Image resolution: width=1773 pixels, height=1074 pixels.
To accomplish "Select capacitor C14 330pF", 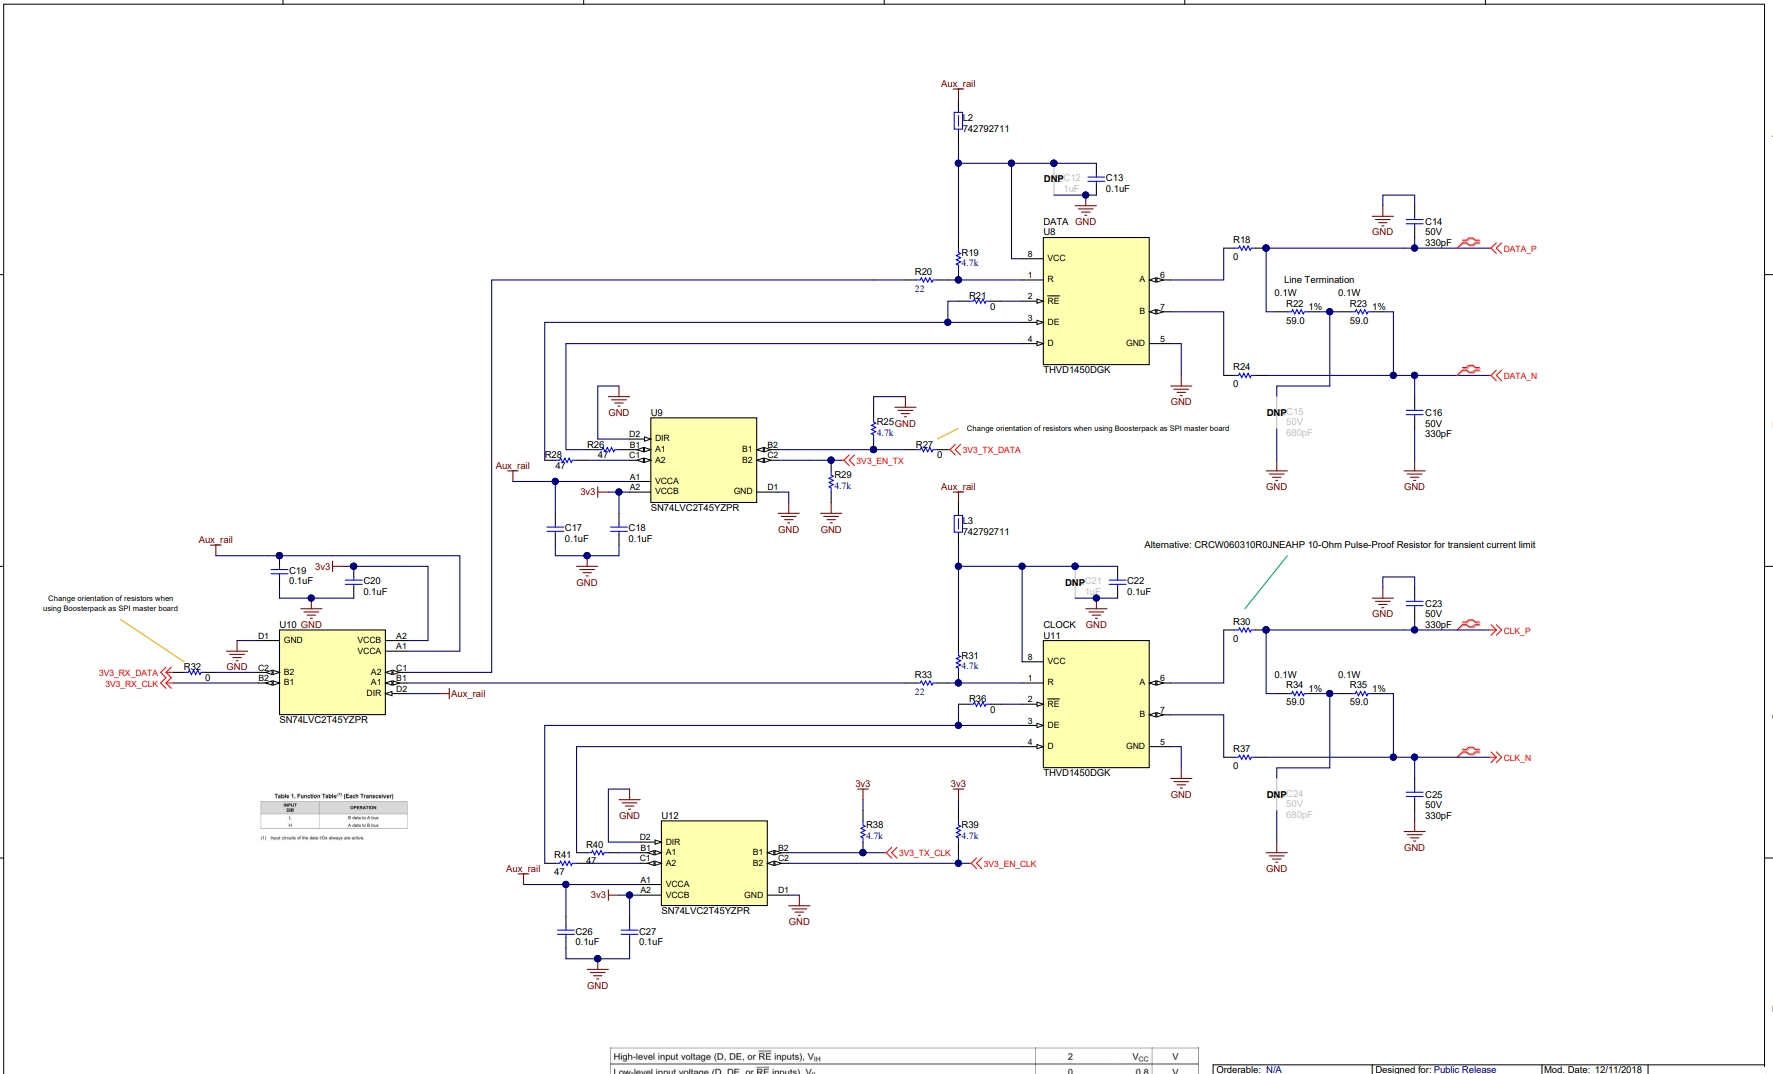I will coord(1414,222).
